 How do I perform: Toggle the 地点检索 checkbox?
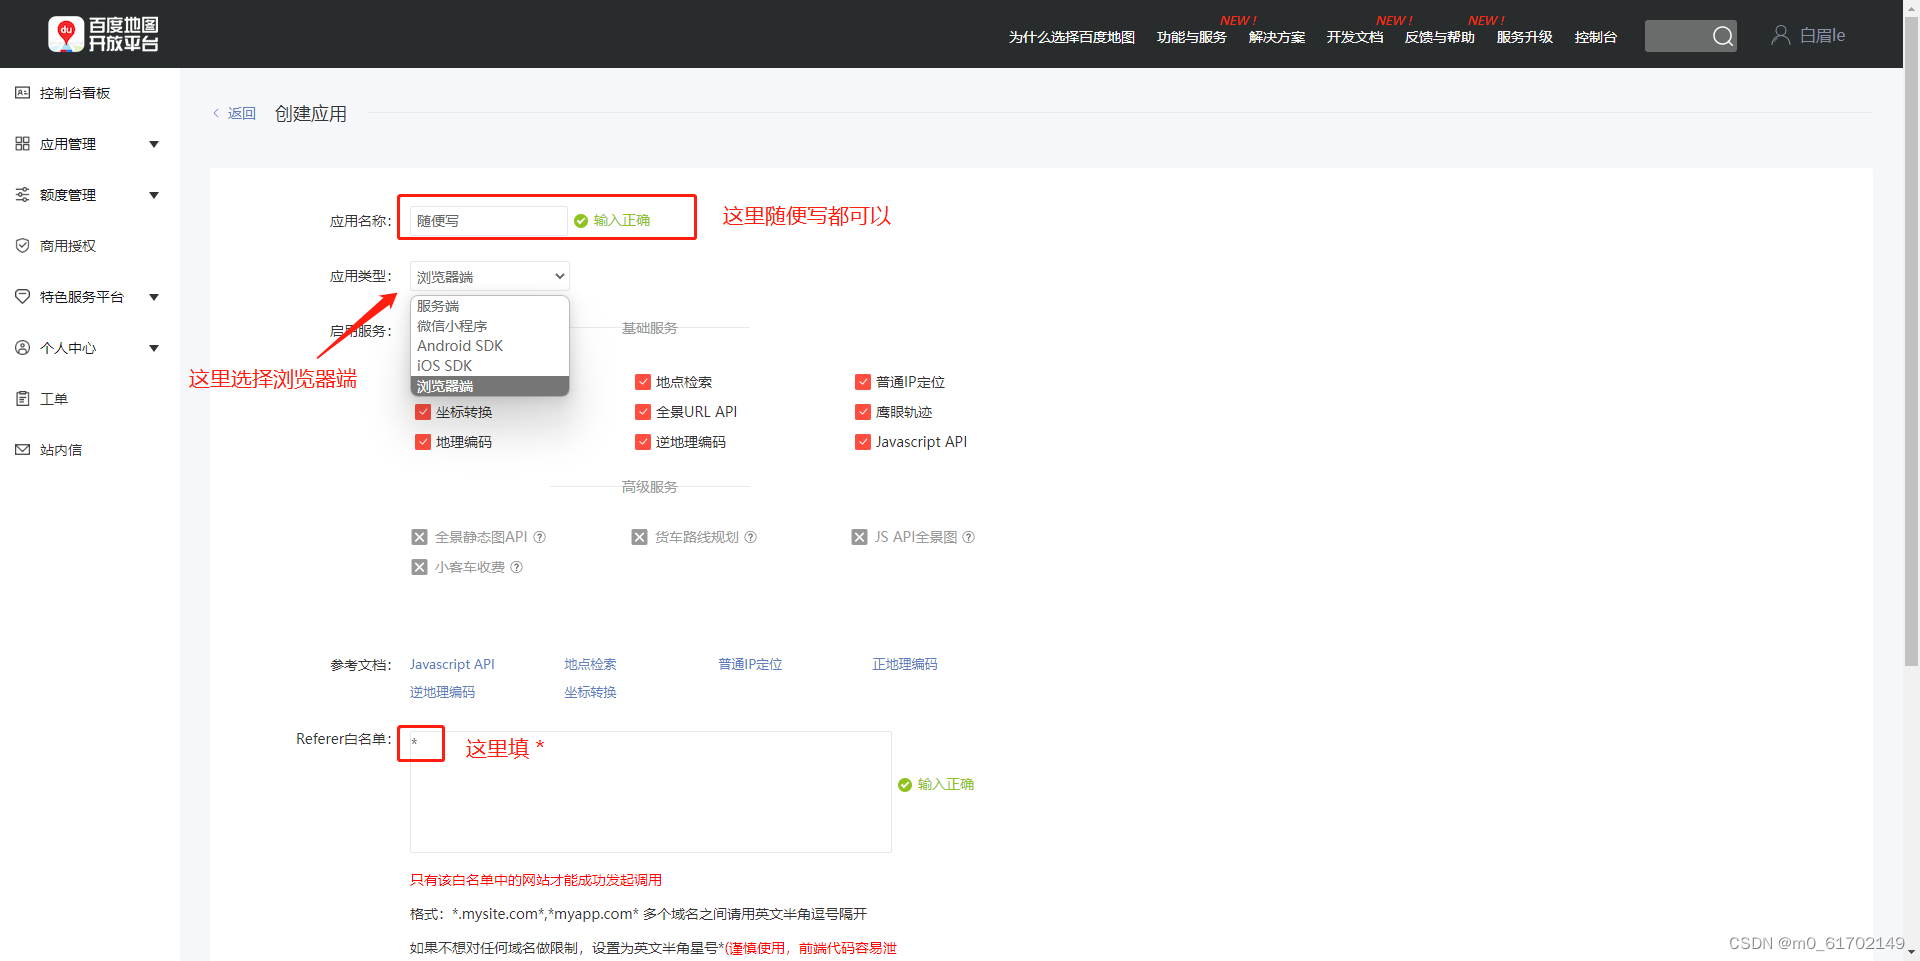pos(643,382)
